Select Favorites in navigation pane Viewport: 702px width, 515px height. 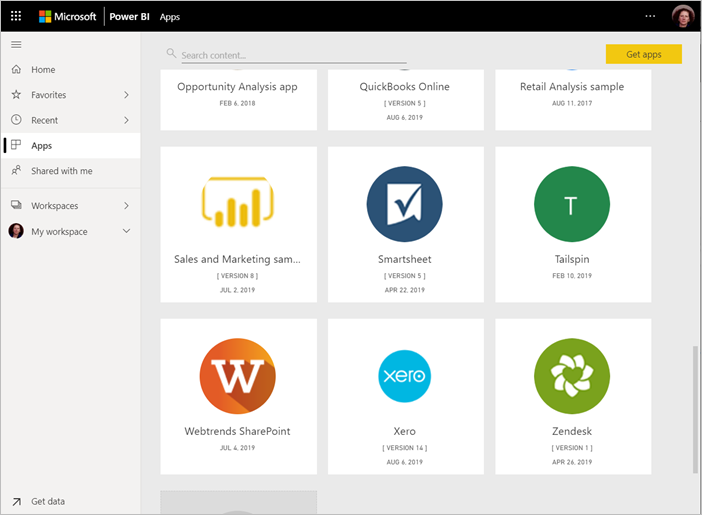click(x=71, y=95)
